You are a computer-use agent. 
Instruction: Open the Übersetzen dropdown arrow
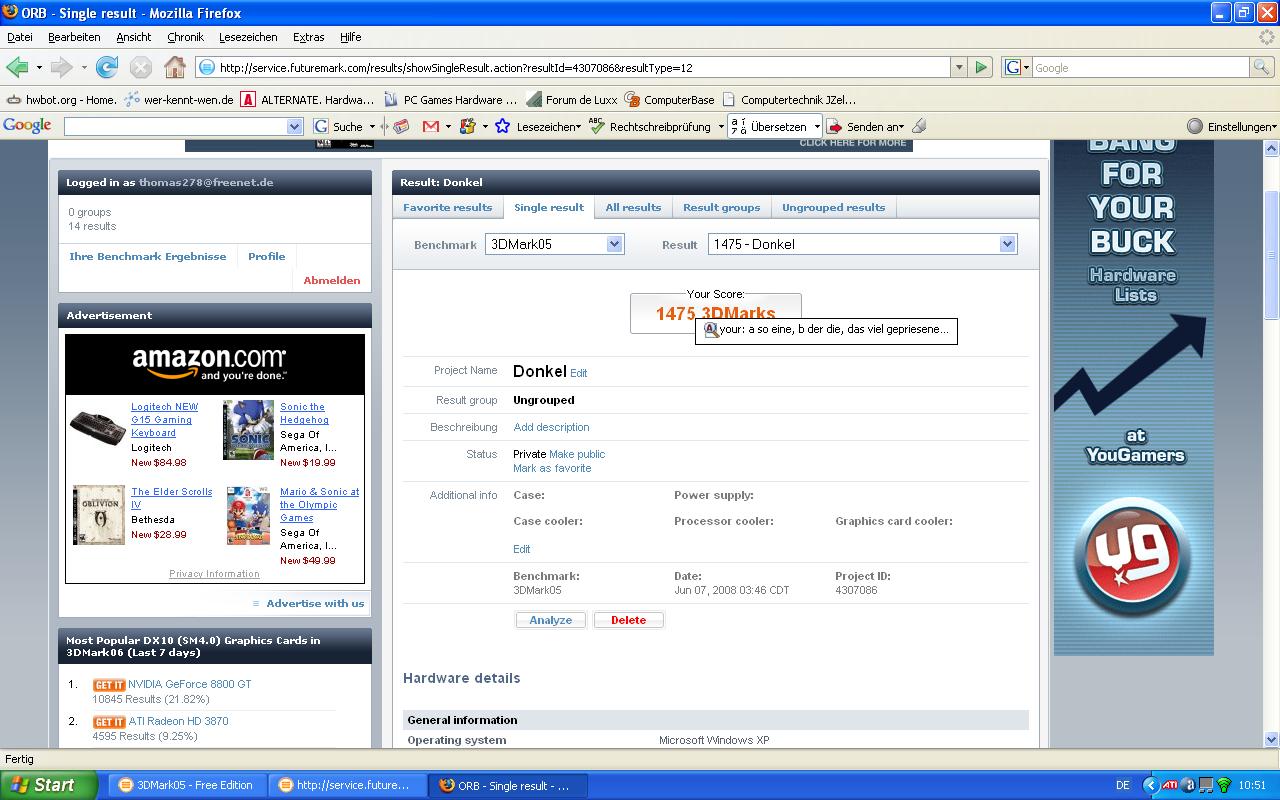[x=816, y=126]
